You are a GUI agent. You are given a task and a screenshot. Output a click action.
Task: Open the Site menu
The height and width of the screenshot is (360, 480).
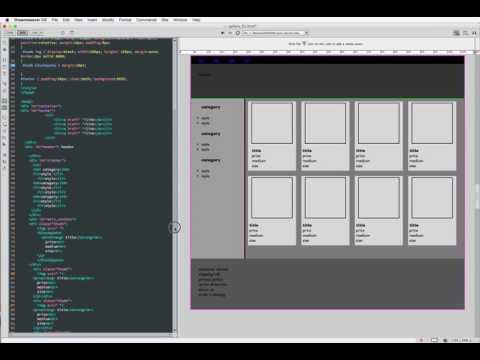[165, 20]
